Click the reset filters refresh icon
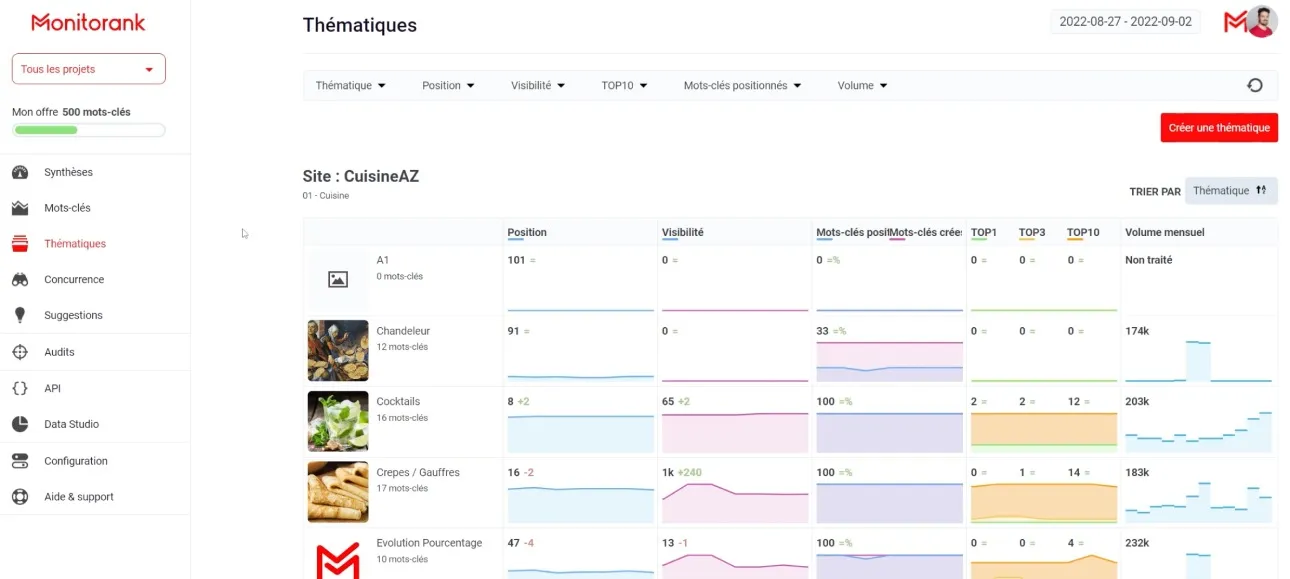The width and height of the screenshot is (1290, 579). coord(1255,86)
